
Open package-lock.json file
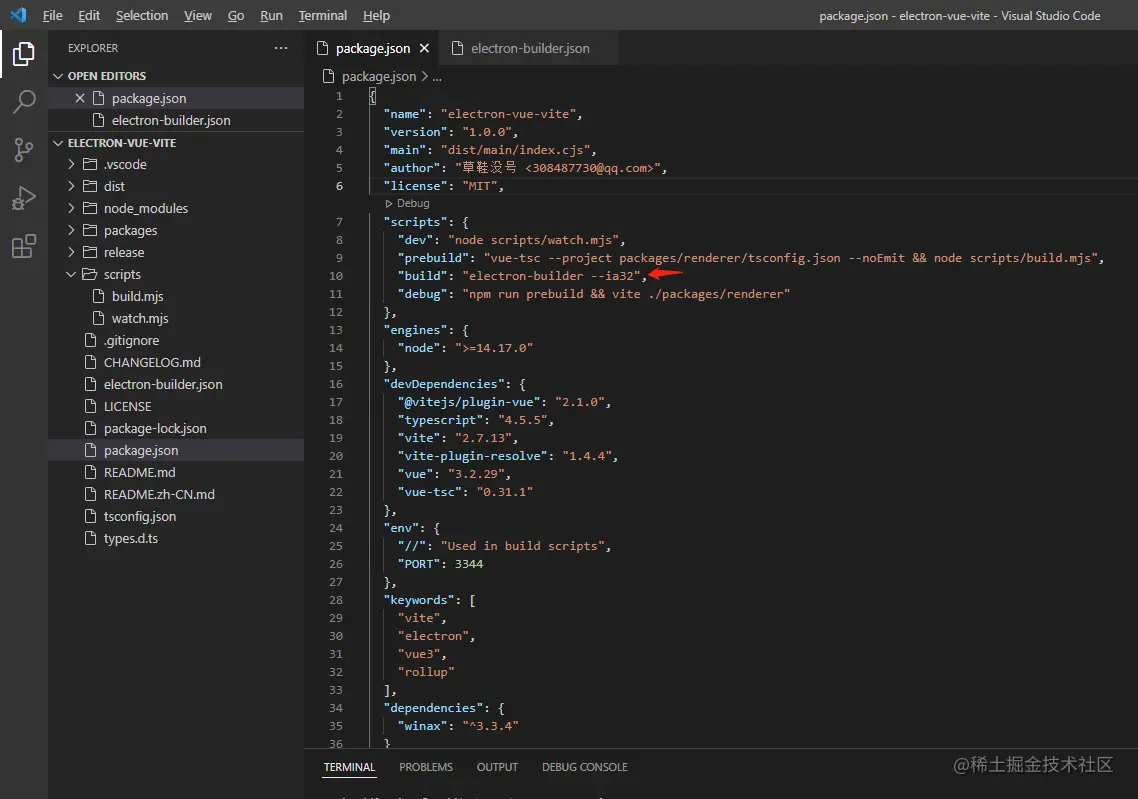tap(176, 428)
